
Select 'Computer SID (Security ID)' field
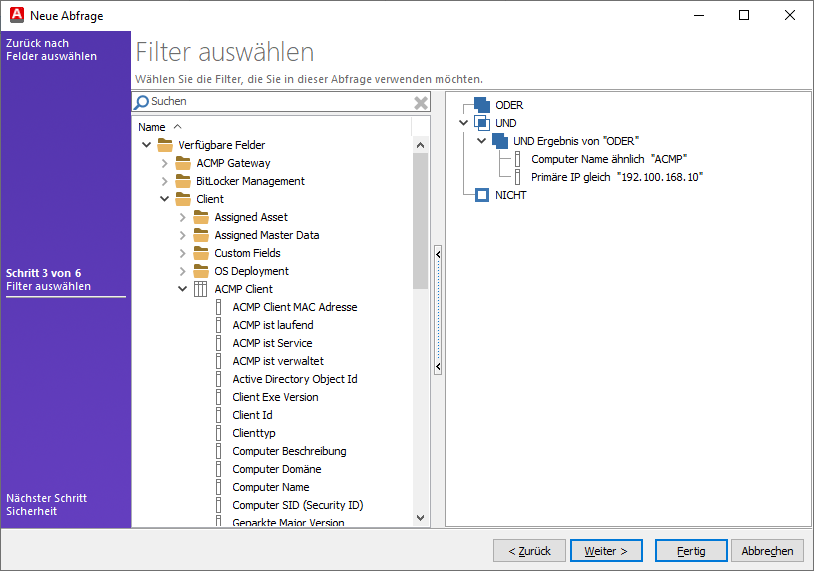(297, 505)
